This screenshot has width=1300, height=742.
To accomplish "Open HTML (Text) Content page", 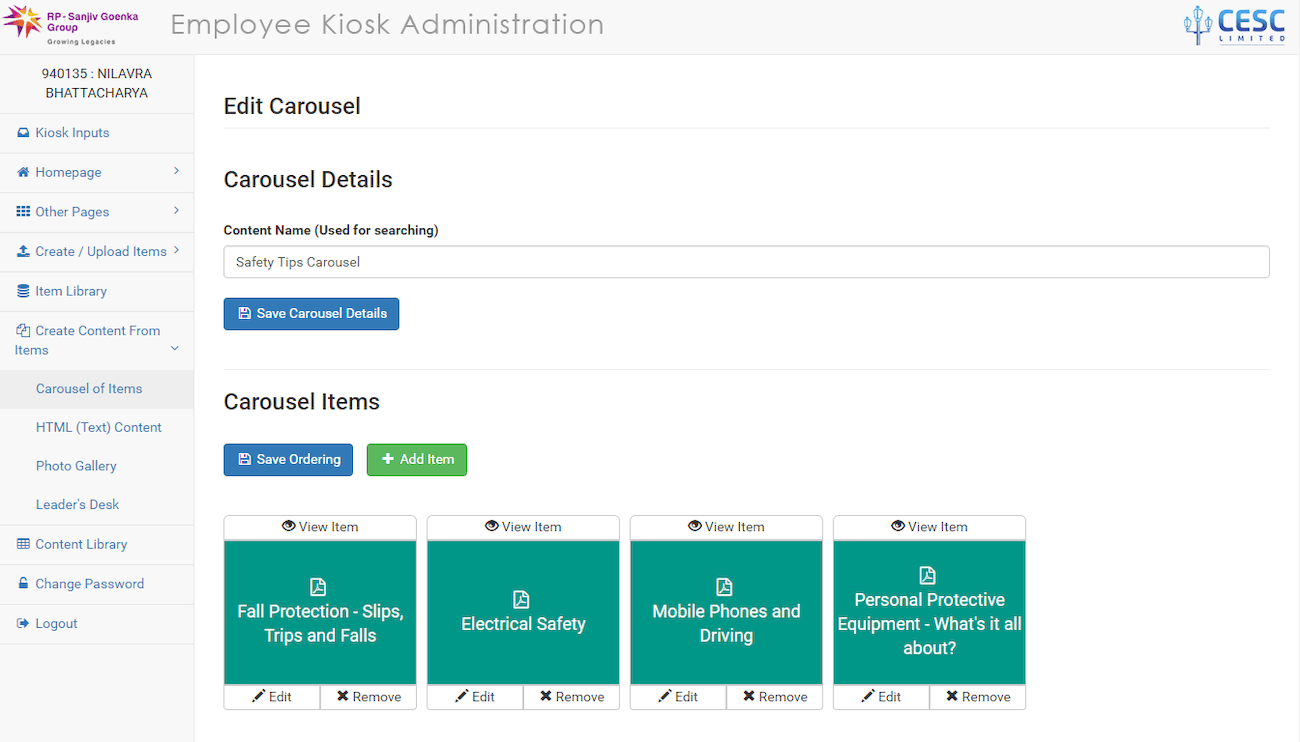I will tap(98, 427).
